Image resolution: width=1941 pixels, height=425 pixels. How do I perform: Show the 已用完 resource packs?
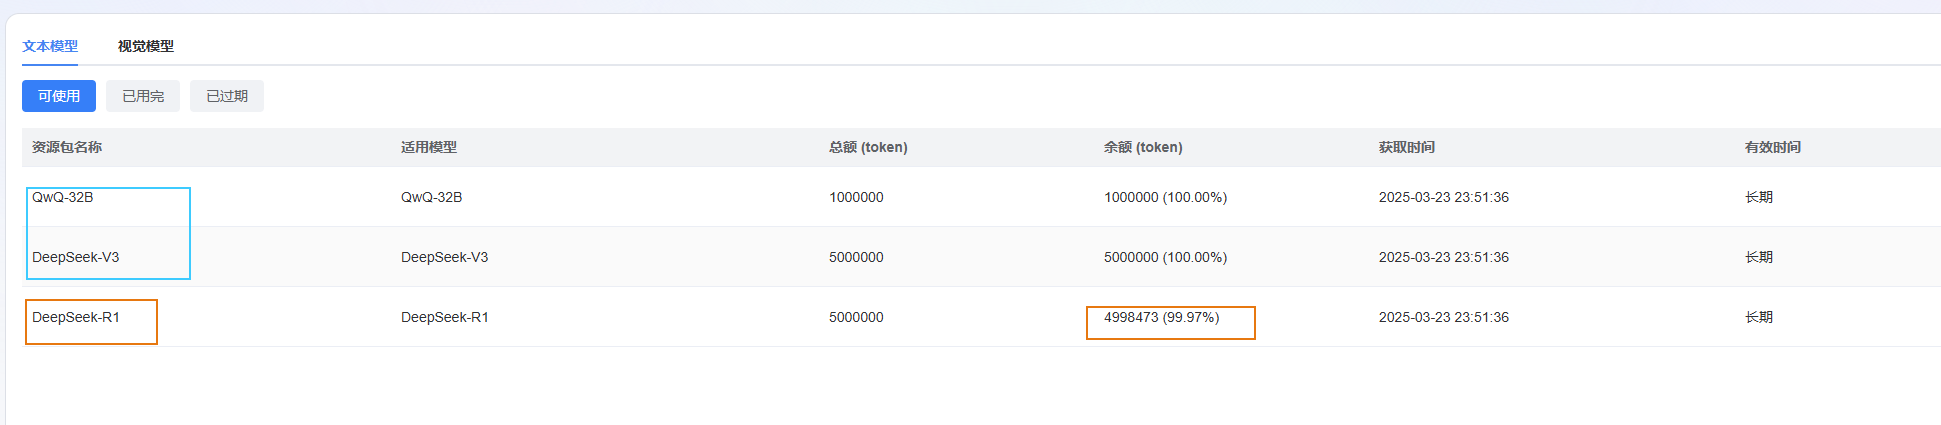[x=143, y=96]
